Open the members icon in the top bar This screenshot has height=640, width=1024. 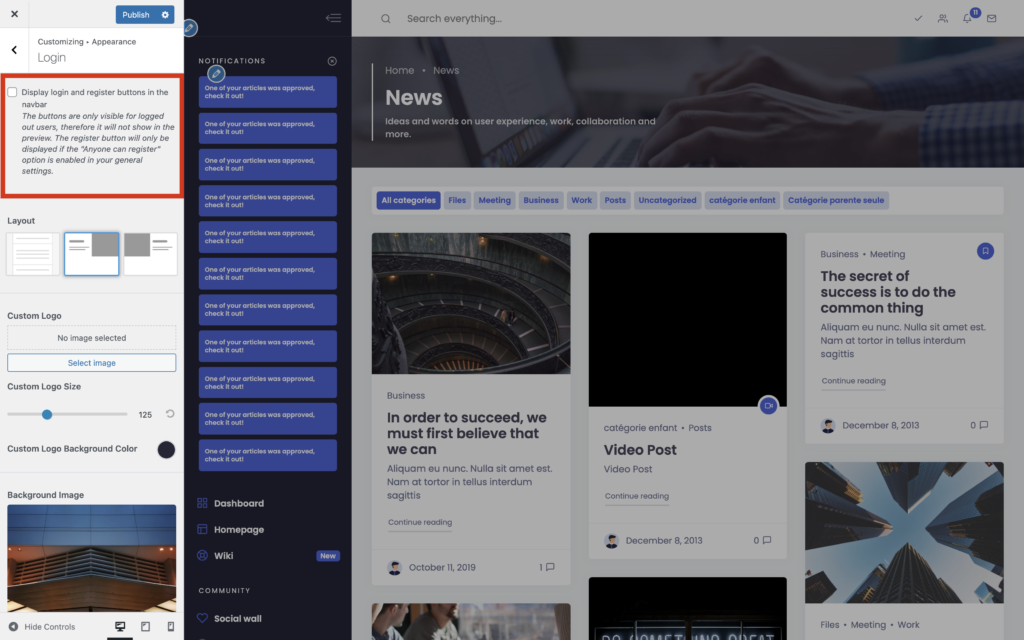point(942,18)
